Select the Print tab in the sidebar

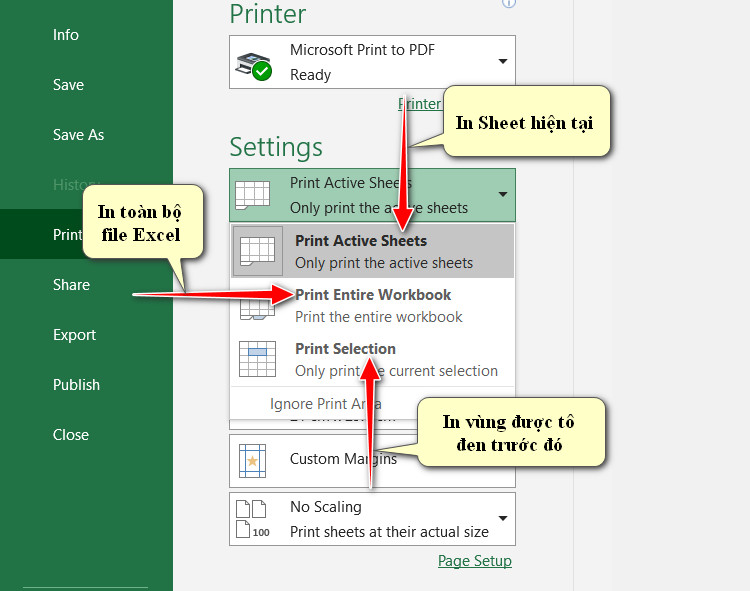point(67,234)
